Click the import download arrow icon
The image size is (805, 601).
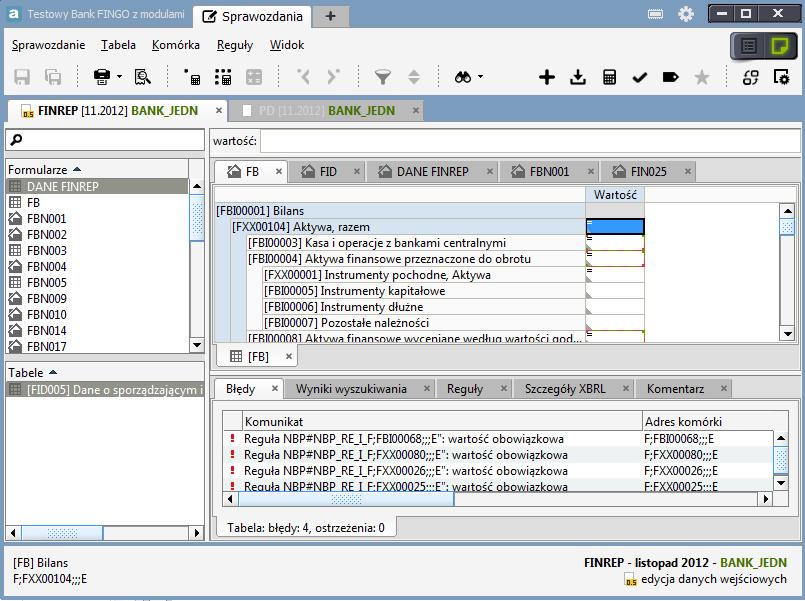pos(578,77)
